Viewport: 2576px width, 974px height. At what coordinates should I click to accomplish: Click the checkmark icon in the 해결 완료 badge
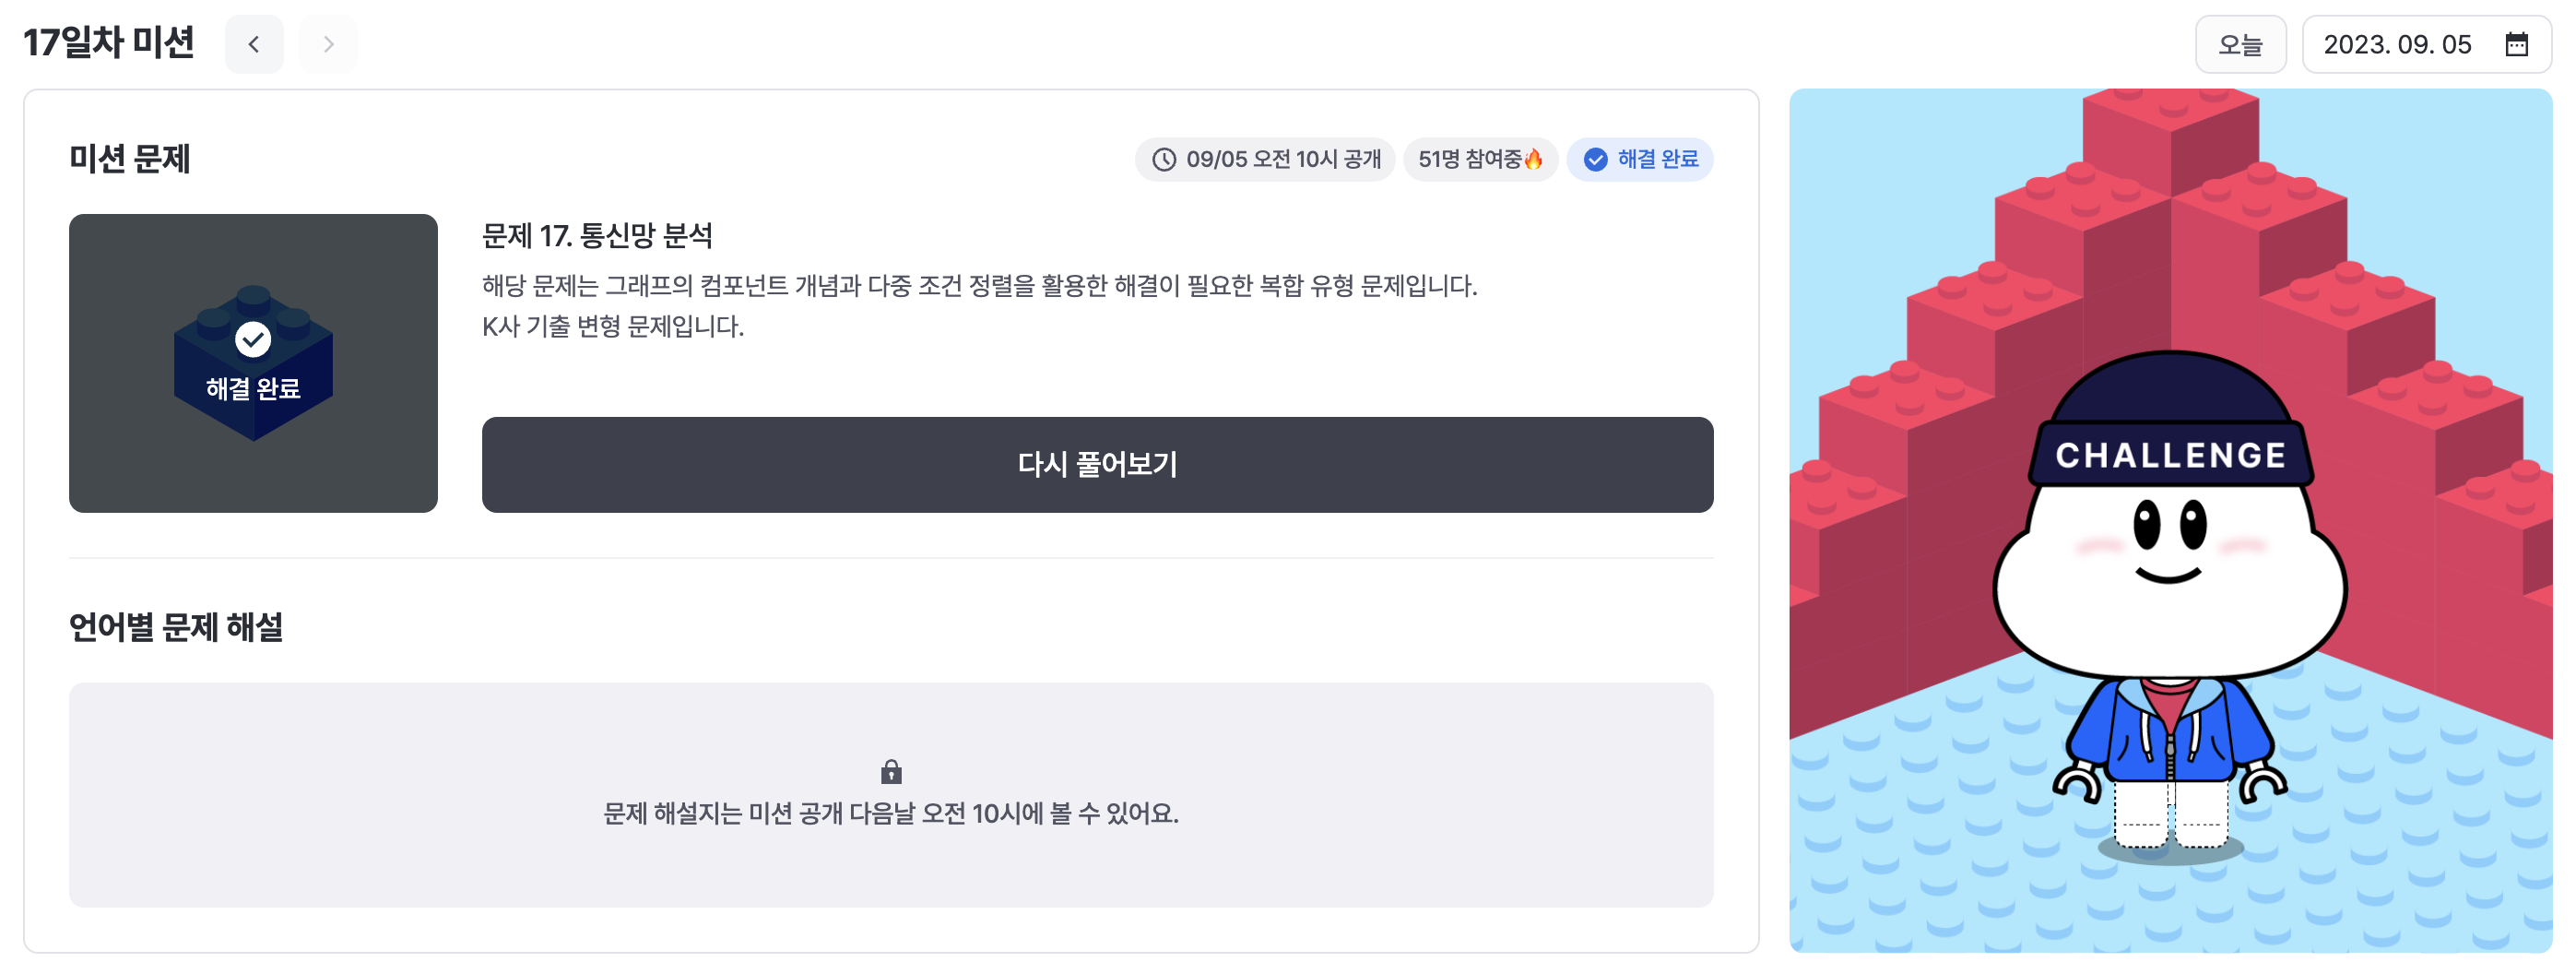pyautogui.click(x=1596, y=159)
